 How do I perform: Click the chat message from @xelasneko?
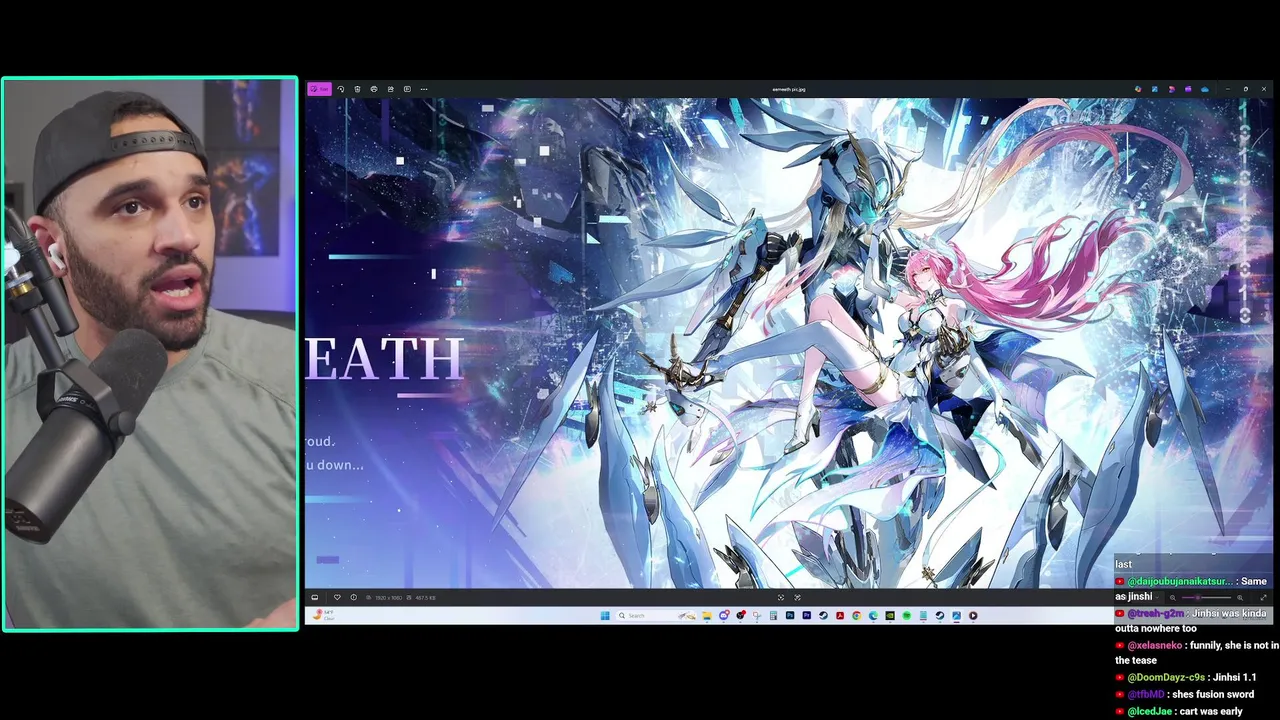click(x=1197, y=652)
